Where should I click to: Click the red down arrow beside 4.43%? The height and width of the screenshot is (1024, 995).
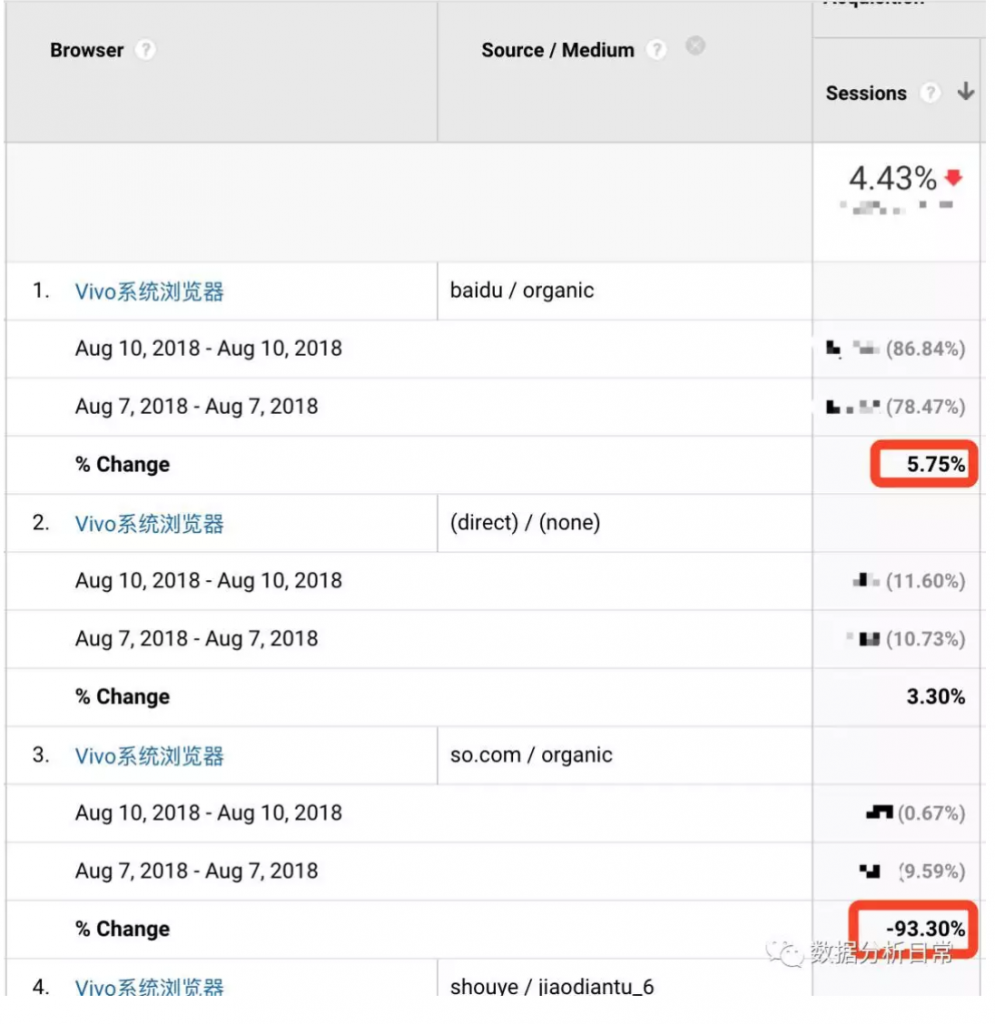click(953, 178)
